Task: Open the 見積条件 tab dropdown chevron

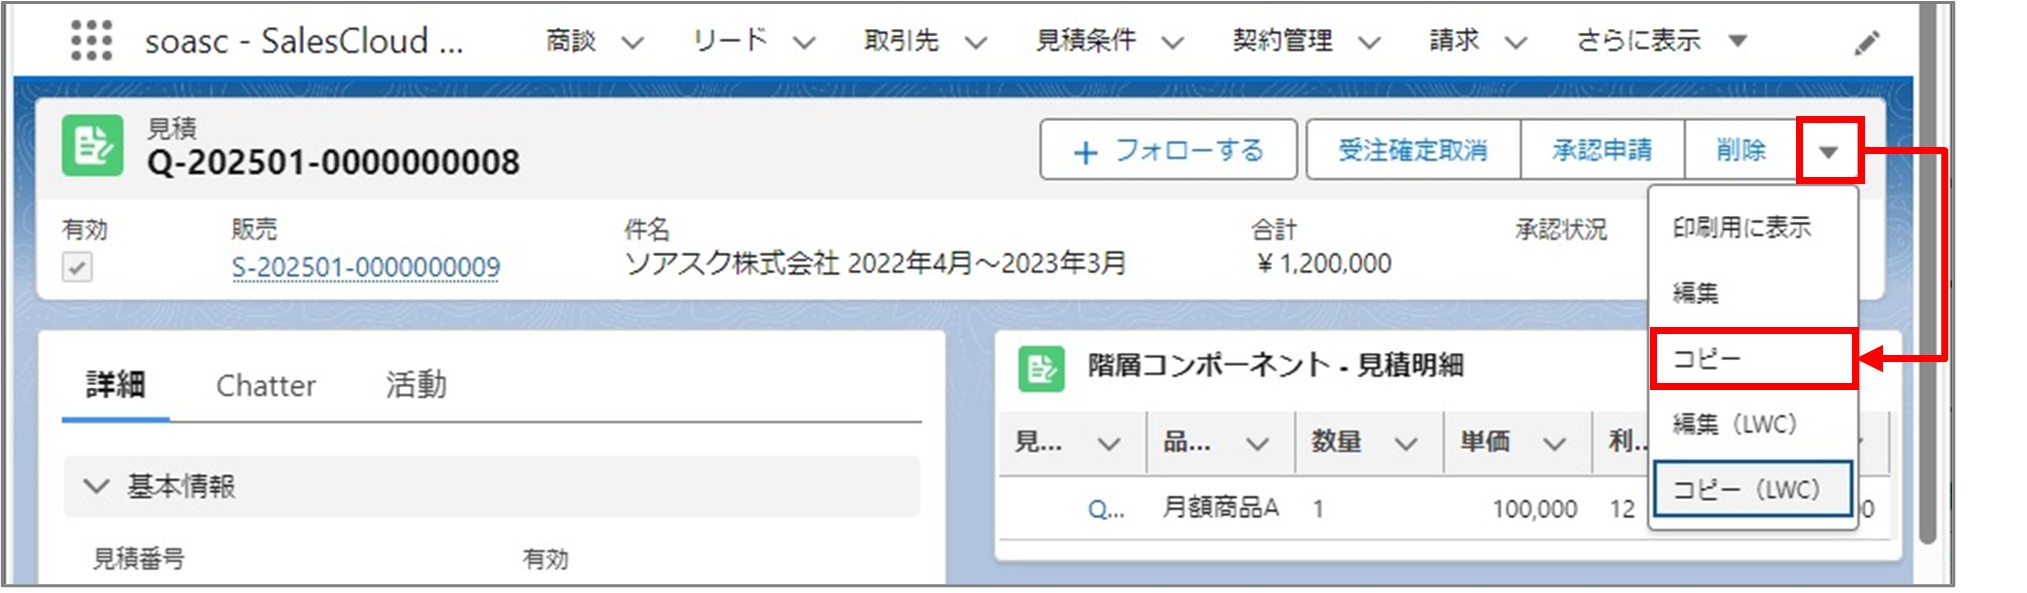Action: point(1172,42)
